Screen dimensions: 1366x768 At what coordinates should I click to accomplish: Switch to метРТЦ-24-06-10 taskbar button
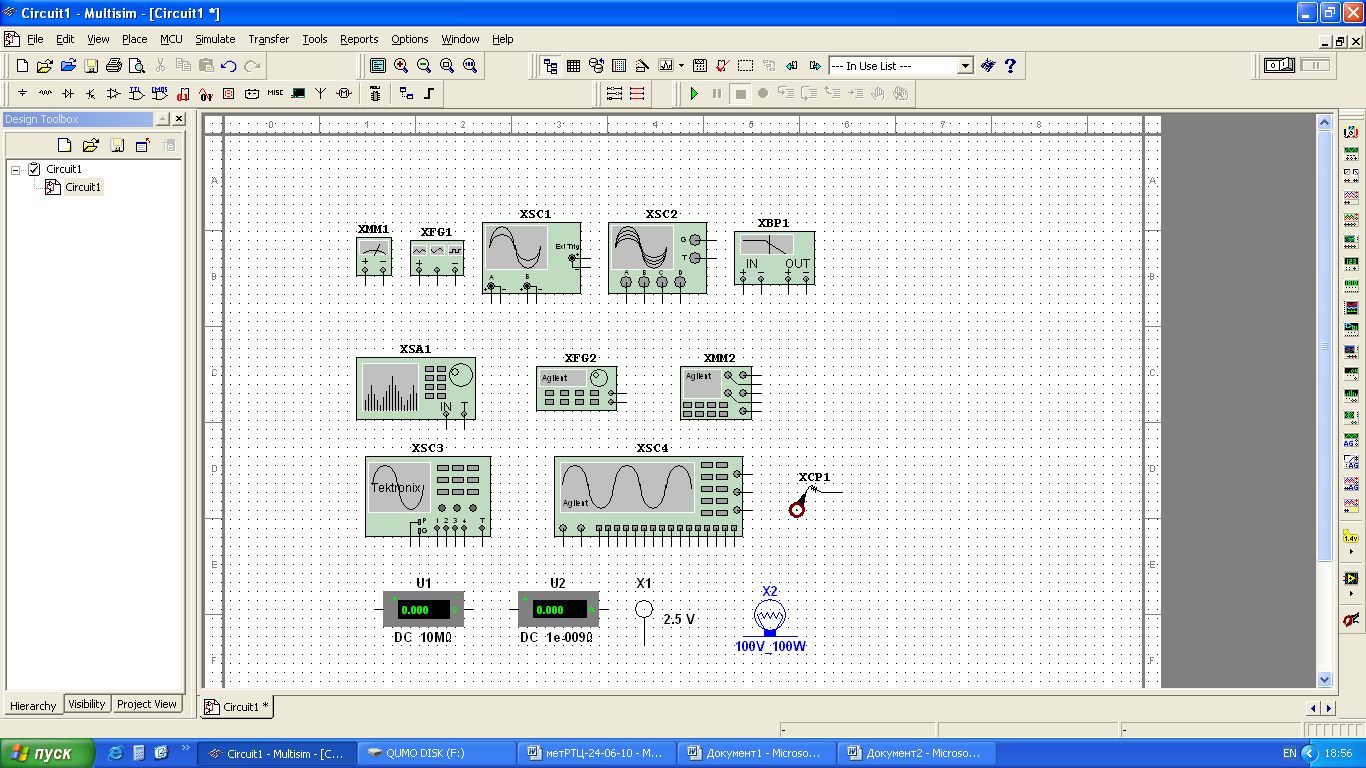coord(596,753)
